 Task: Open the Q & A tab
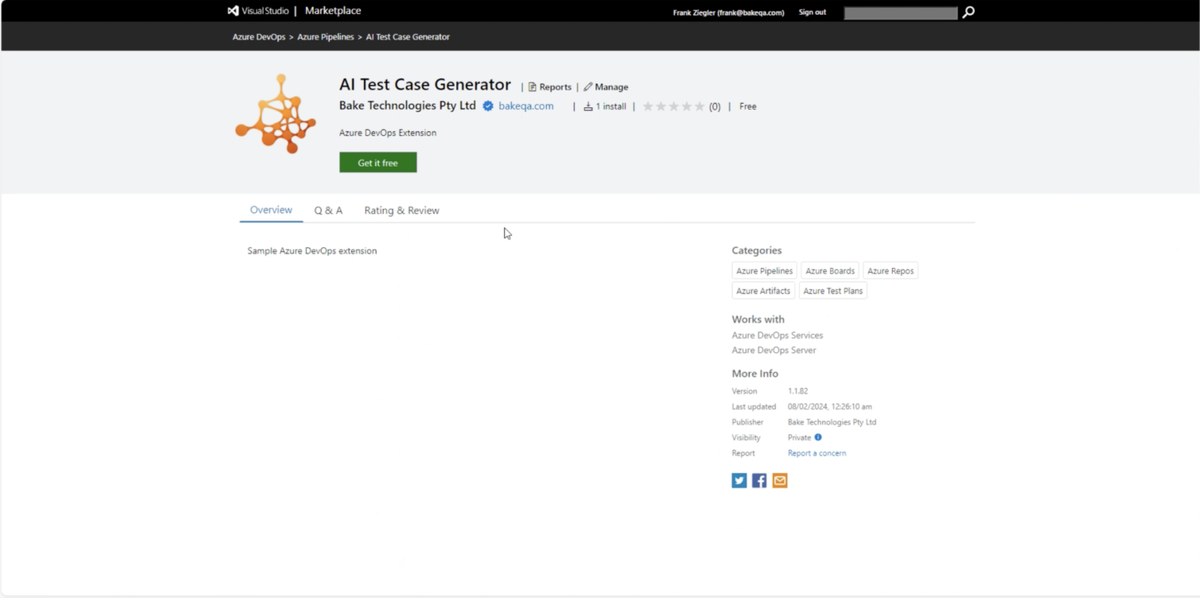(328, 211)
